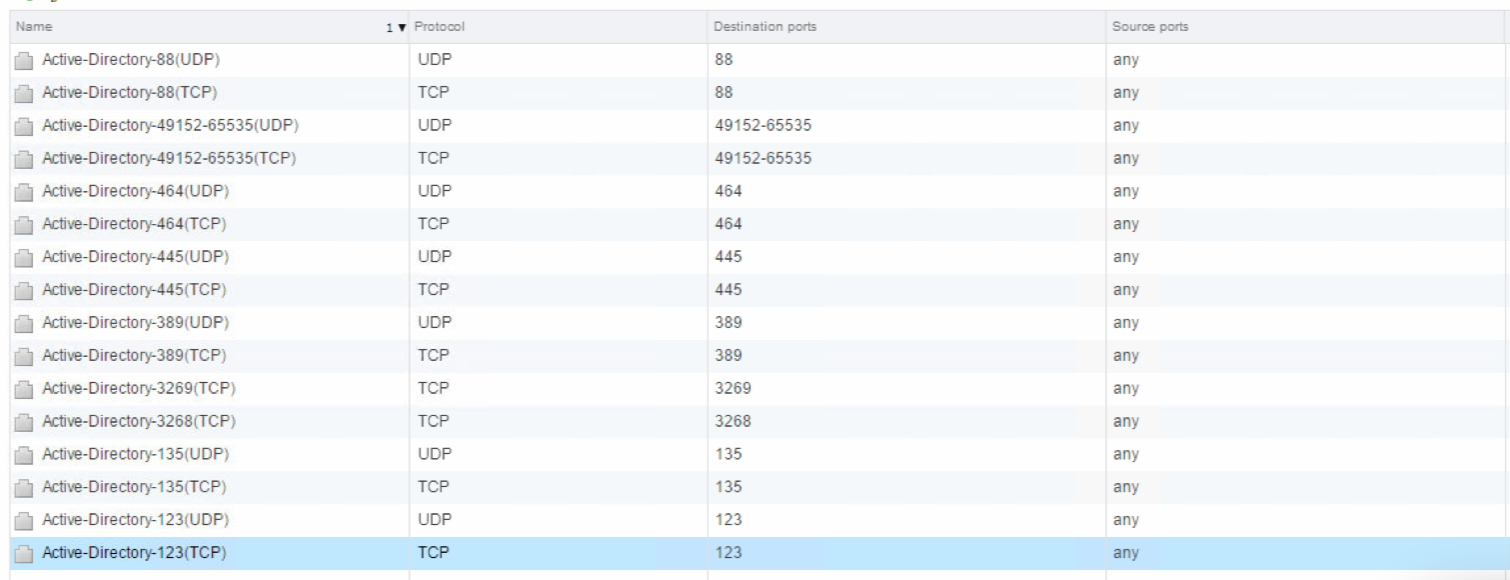Click the icon beside Active-Directory-389(UDP)
1510x580 pixels.
point(24,324)
